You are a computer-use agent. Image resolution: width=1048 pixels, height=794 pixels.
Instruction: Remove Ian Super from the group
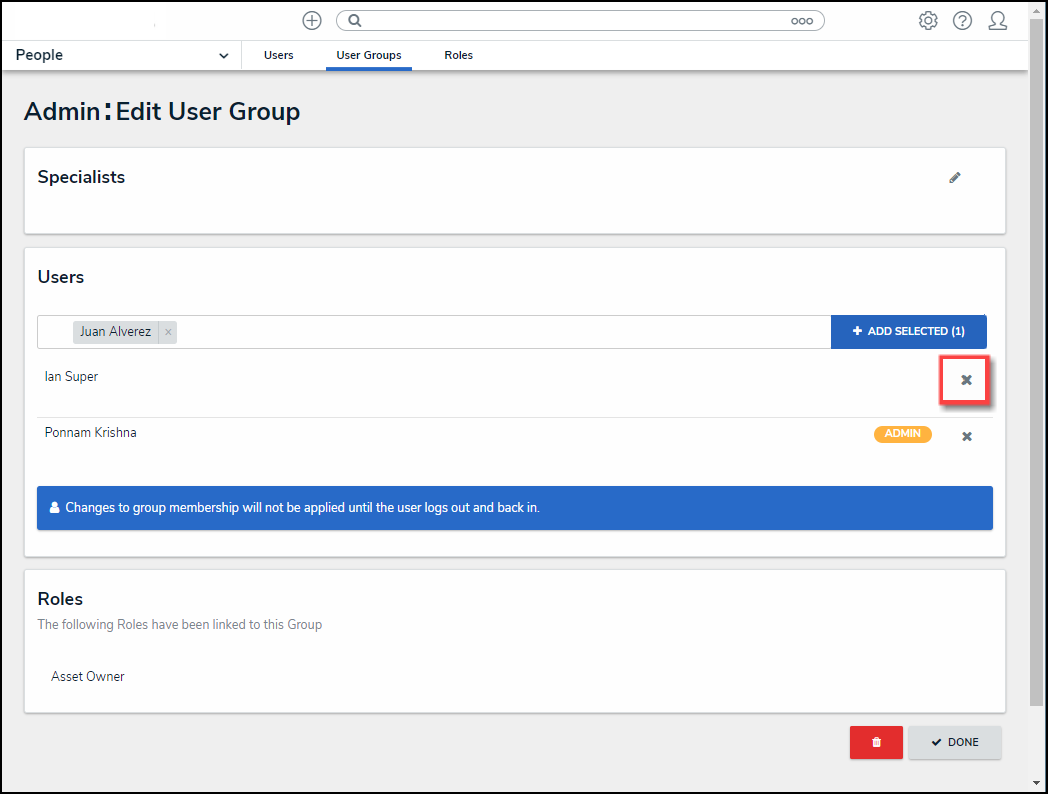(x=966, y=380)
